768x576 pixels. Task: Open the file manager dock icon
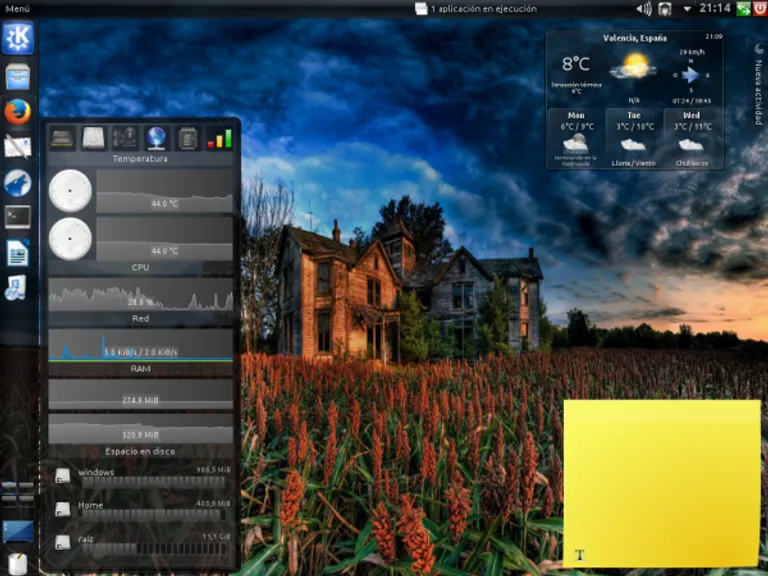pos(18,75)
